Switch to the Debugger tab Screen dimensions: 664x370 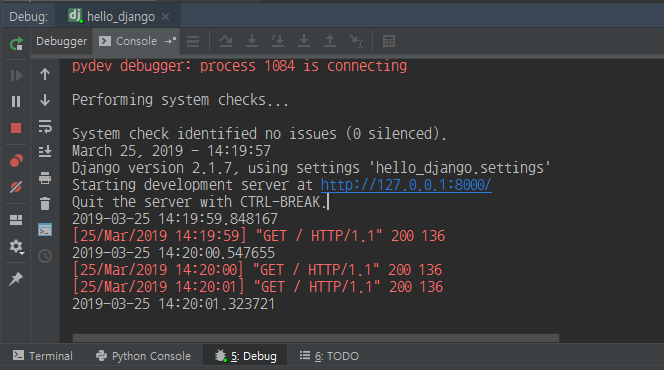pyautogui.click(x=61, y=41)
